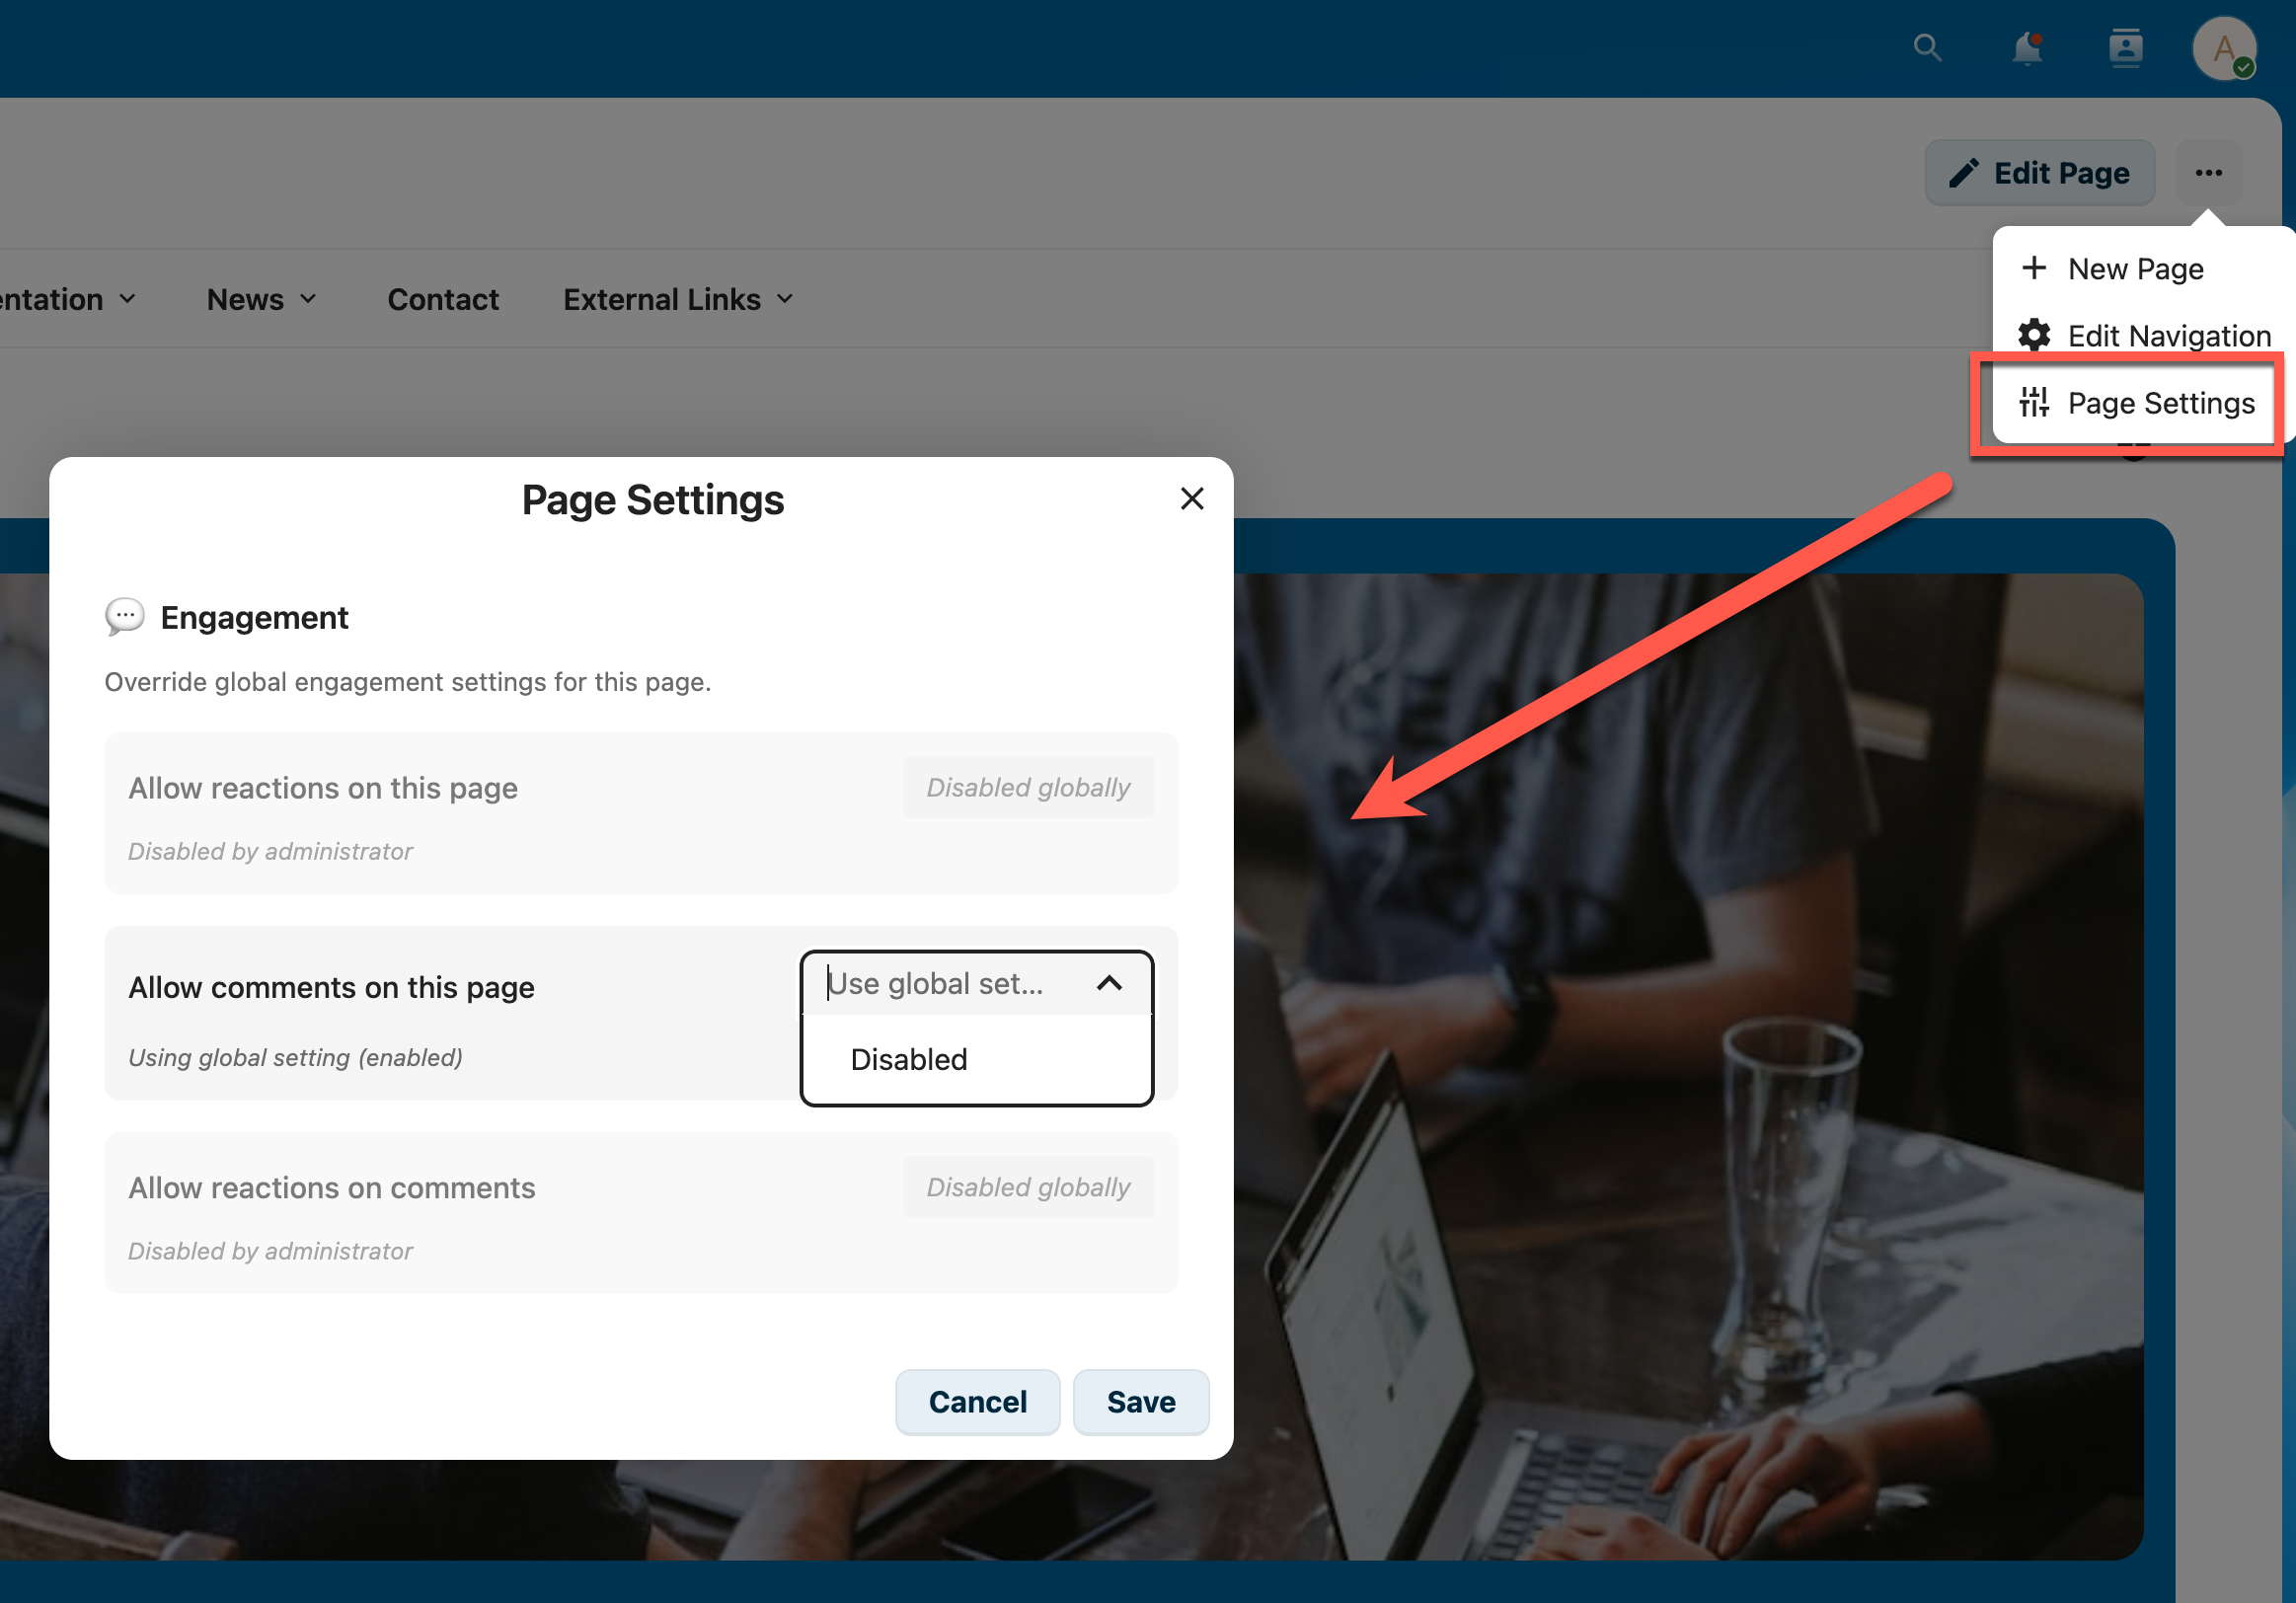2296x1603 pixels.
Task: Click the sliders icon beside Page Settings
Action: [x=2033, y=402]
